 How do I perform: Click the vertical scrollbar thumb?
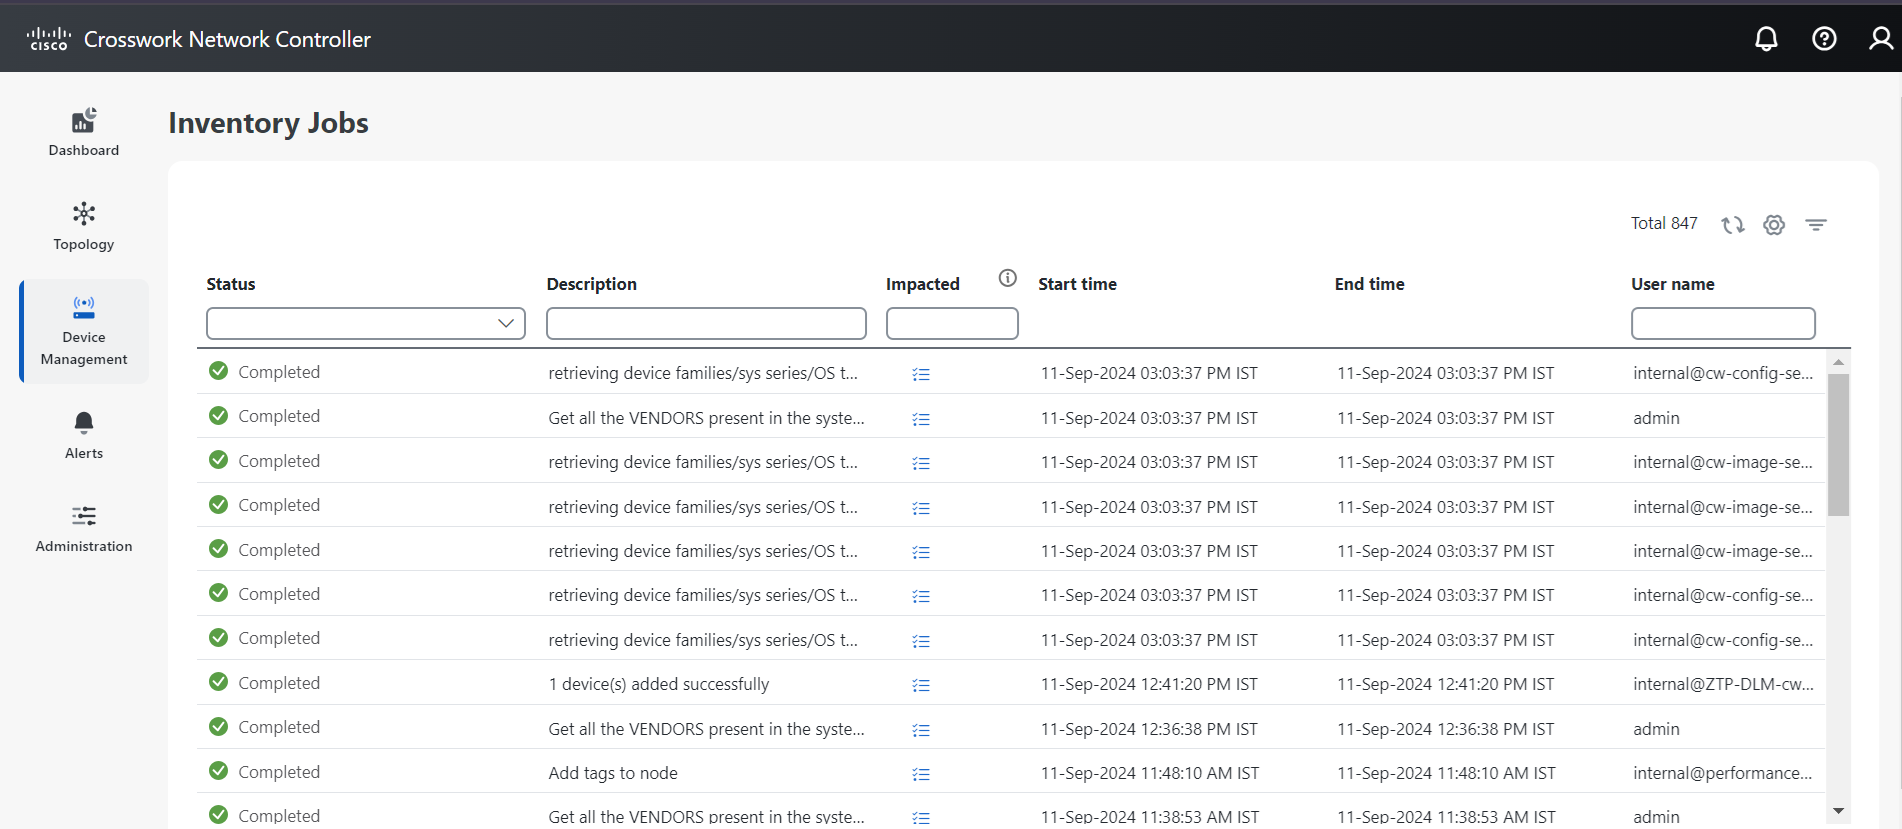[1838, 445]
